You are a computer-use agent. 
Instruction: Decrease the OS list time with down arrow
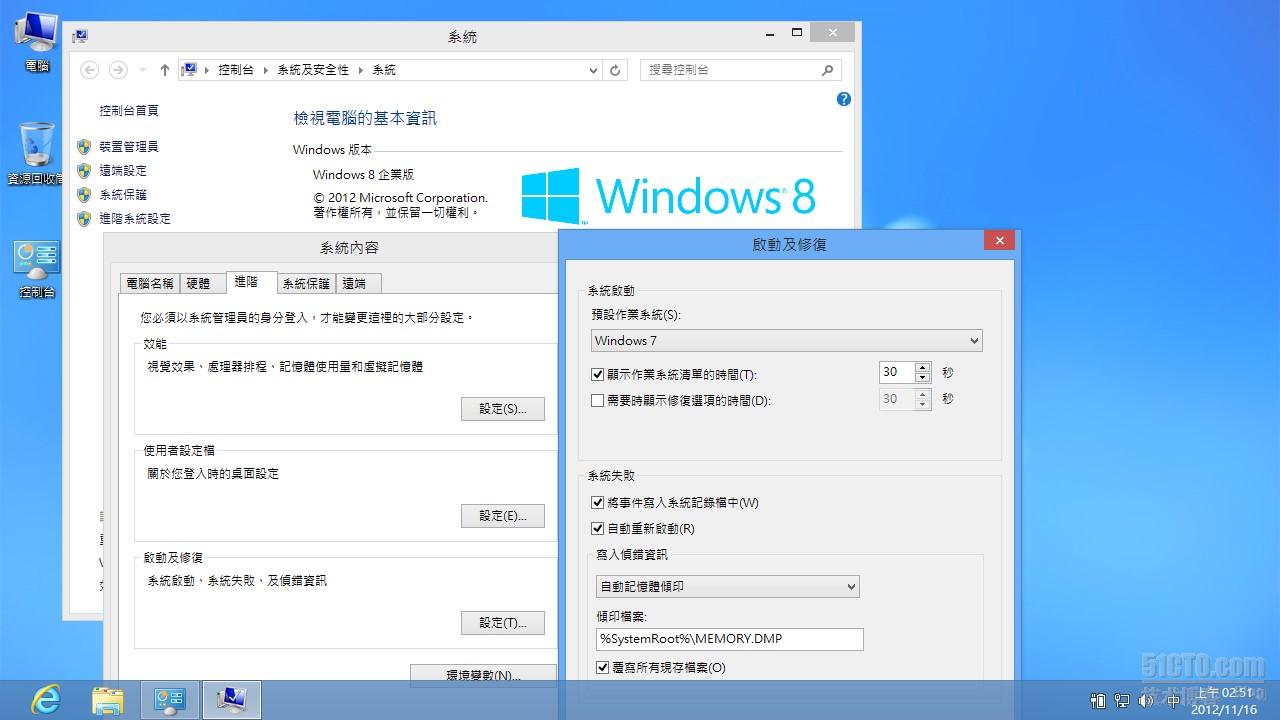point(922,378)
